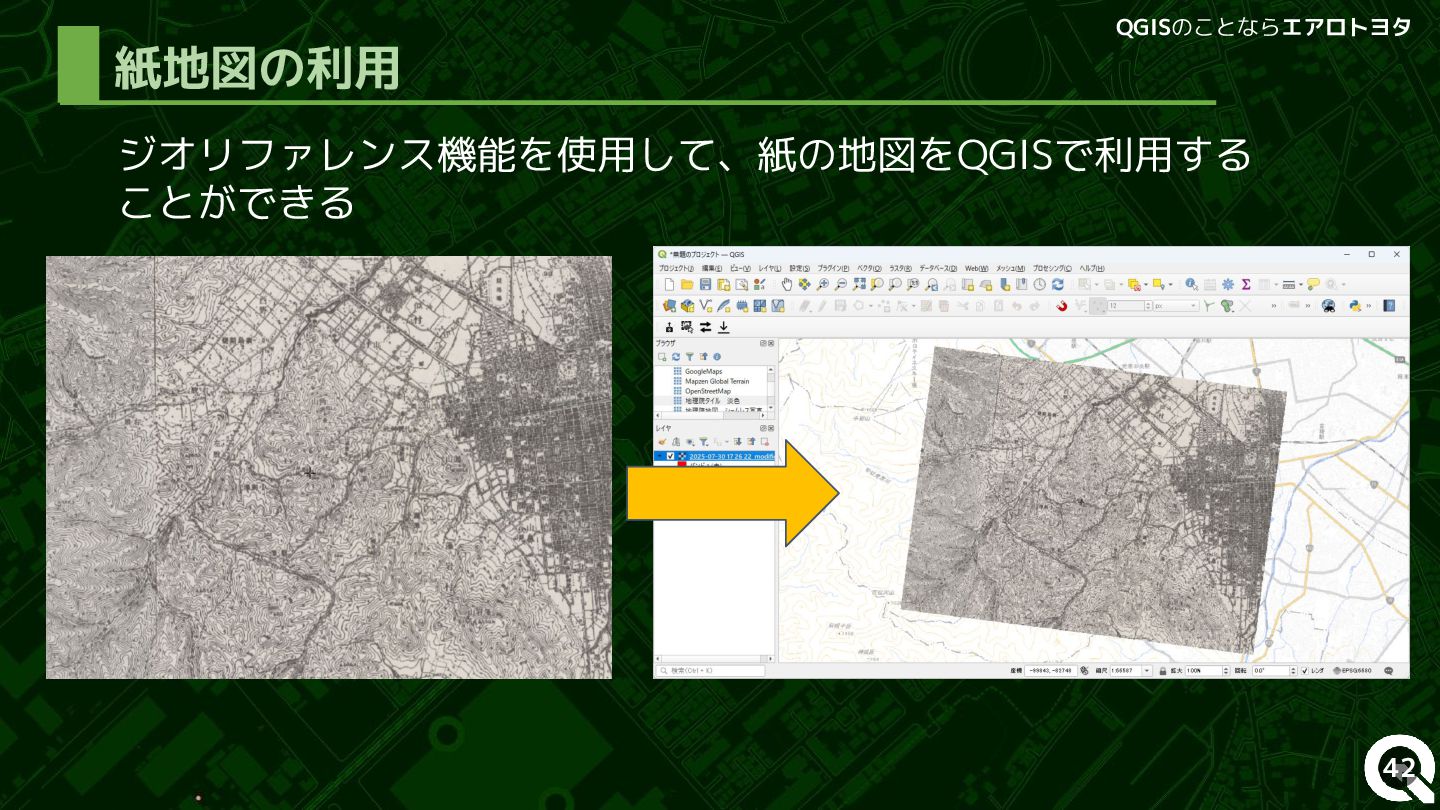
Task: Open Data Source Manager icon
Action: click(x=669, y=305)
